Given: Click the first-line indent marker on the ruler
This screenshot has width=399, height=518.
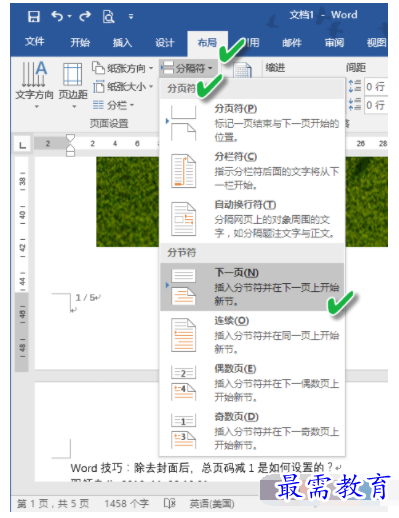Looking at the screenshot, I should (x=70, y=139).
